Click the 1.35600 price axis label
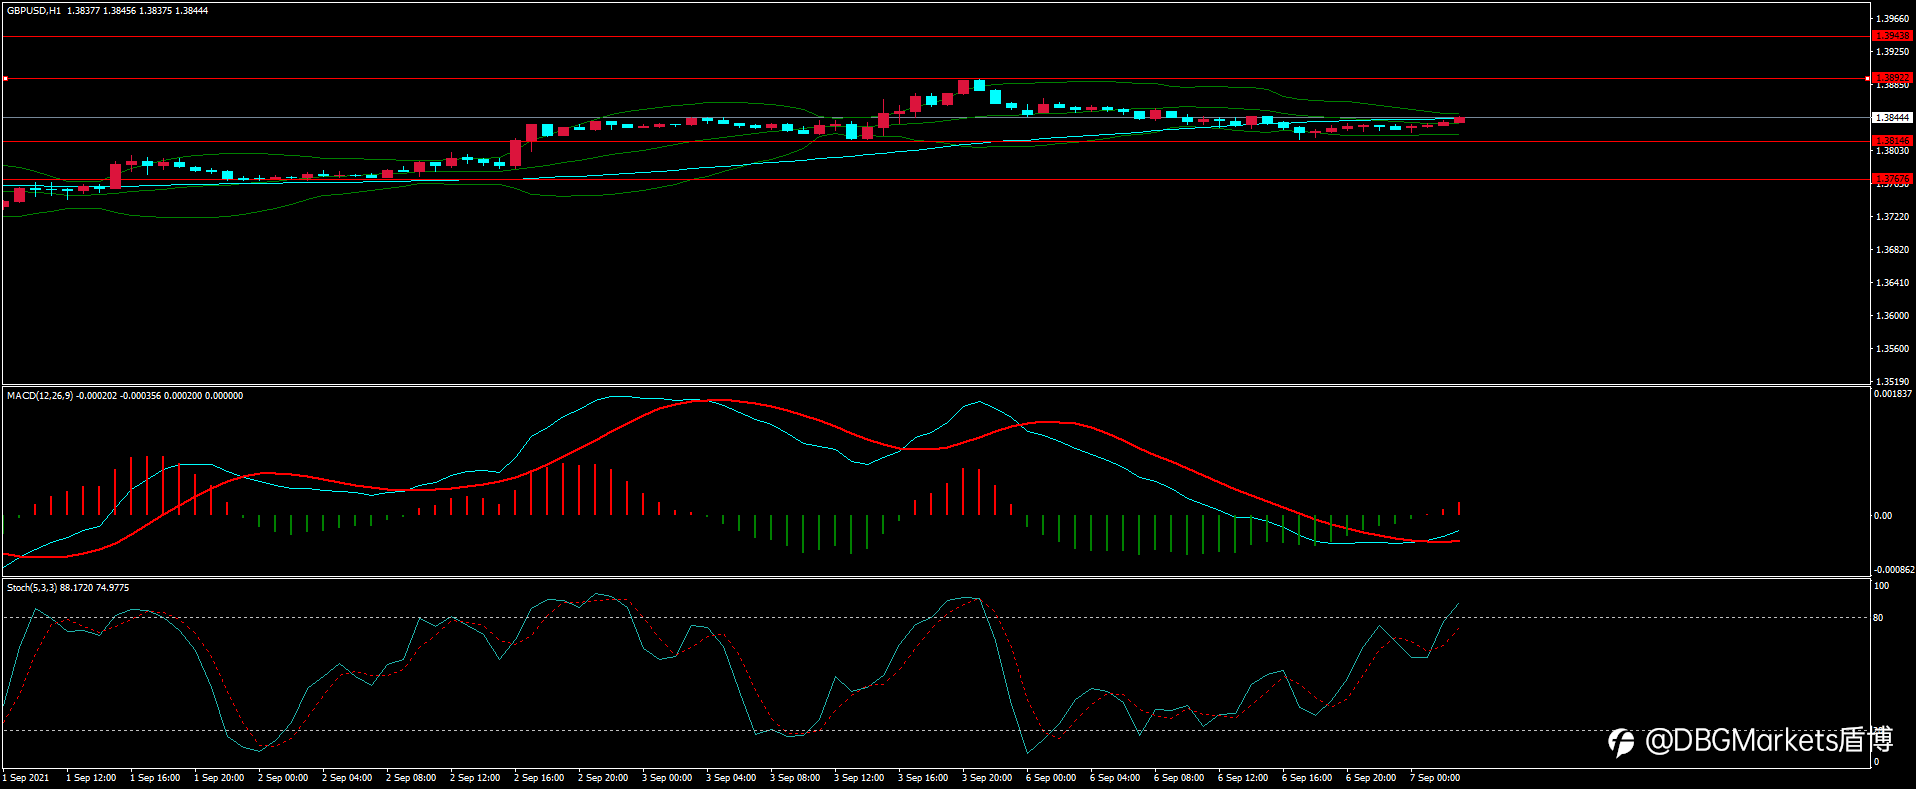 [1892, 349]
